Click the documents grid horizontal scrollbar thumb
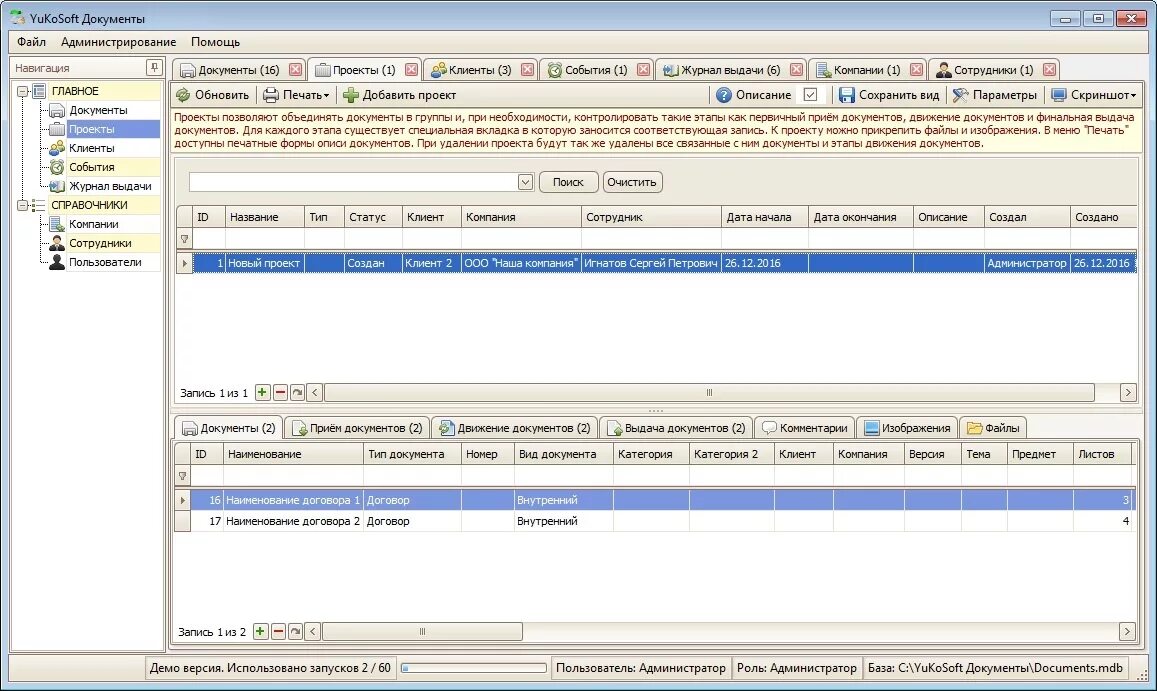This screenshot has width=1157, height=691. click(x=422, y=631)
